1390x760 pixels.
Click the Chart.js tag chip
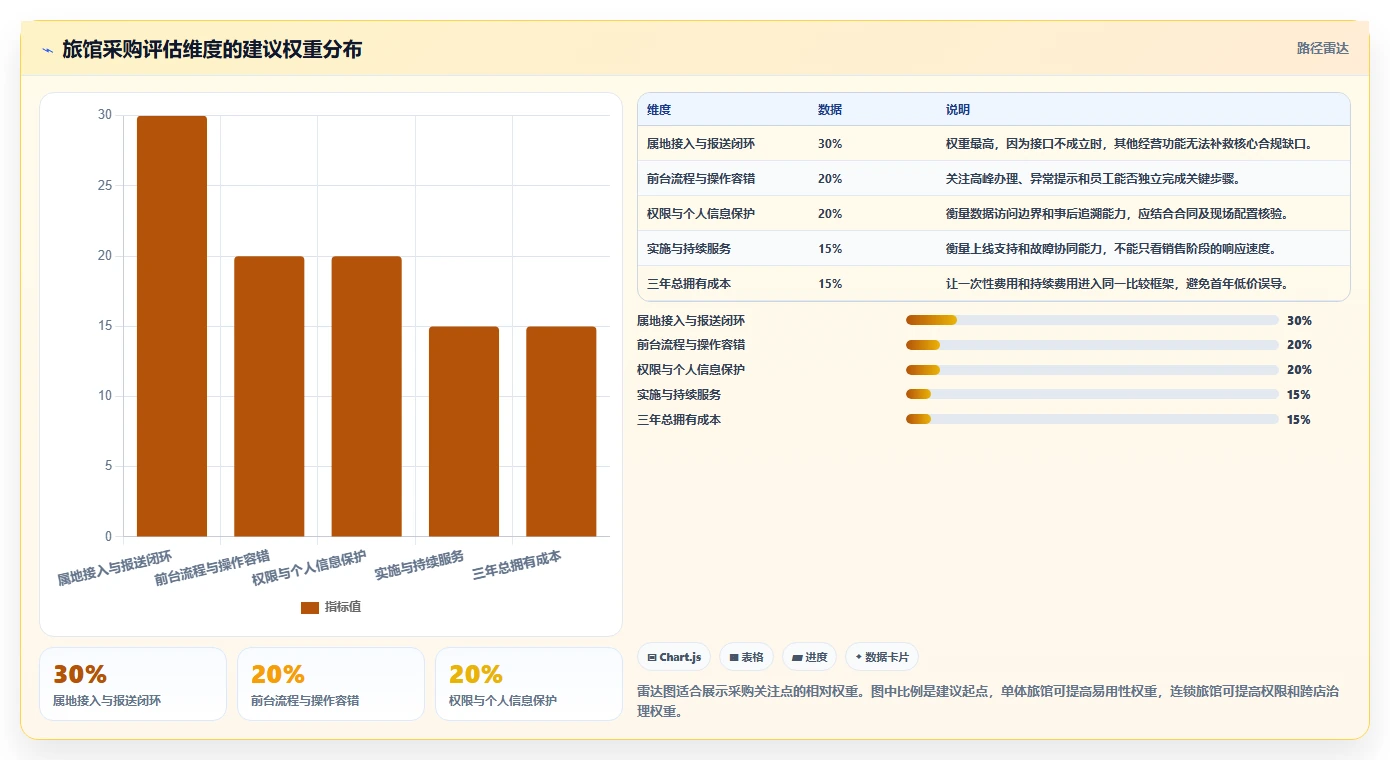click(675, 657)
